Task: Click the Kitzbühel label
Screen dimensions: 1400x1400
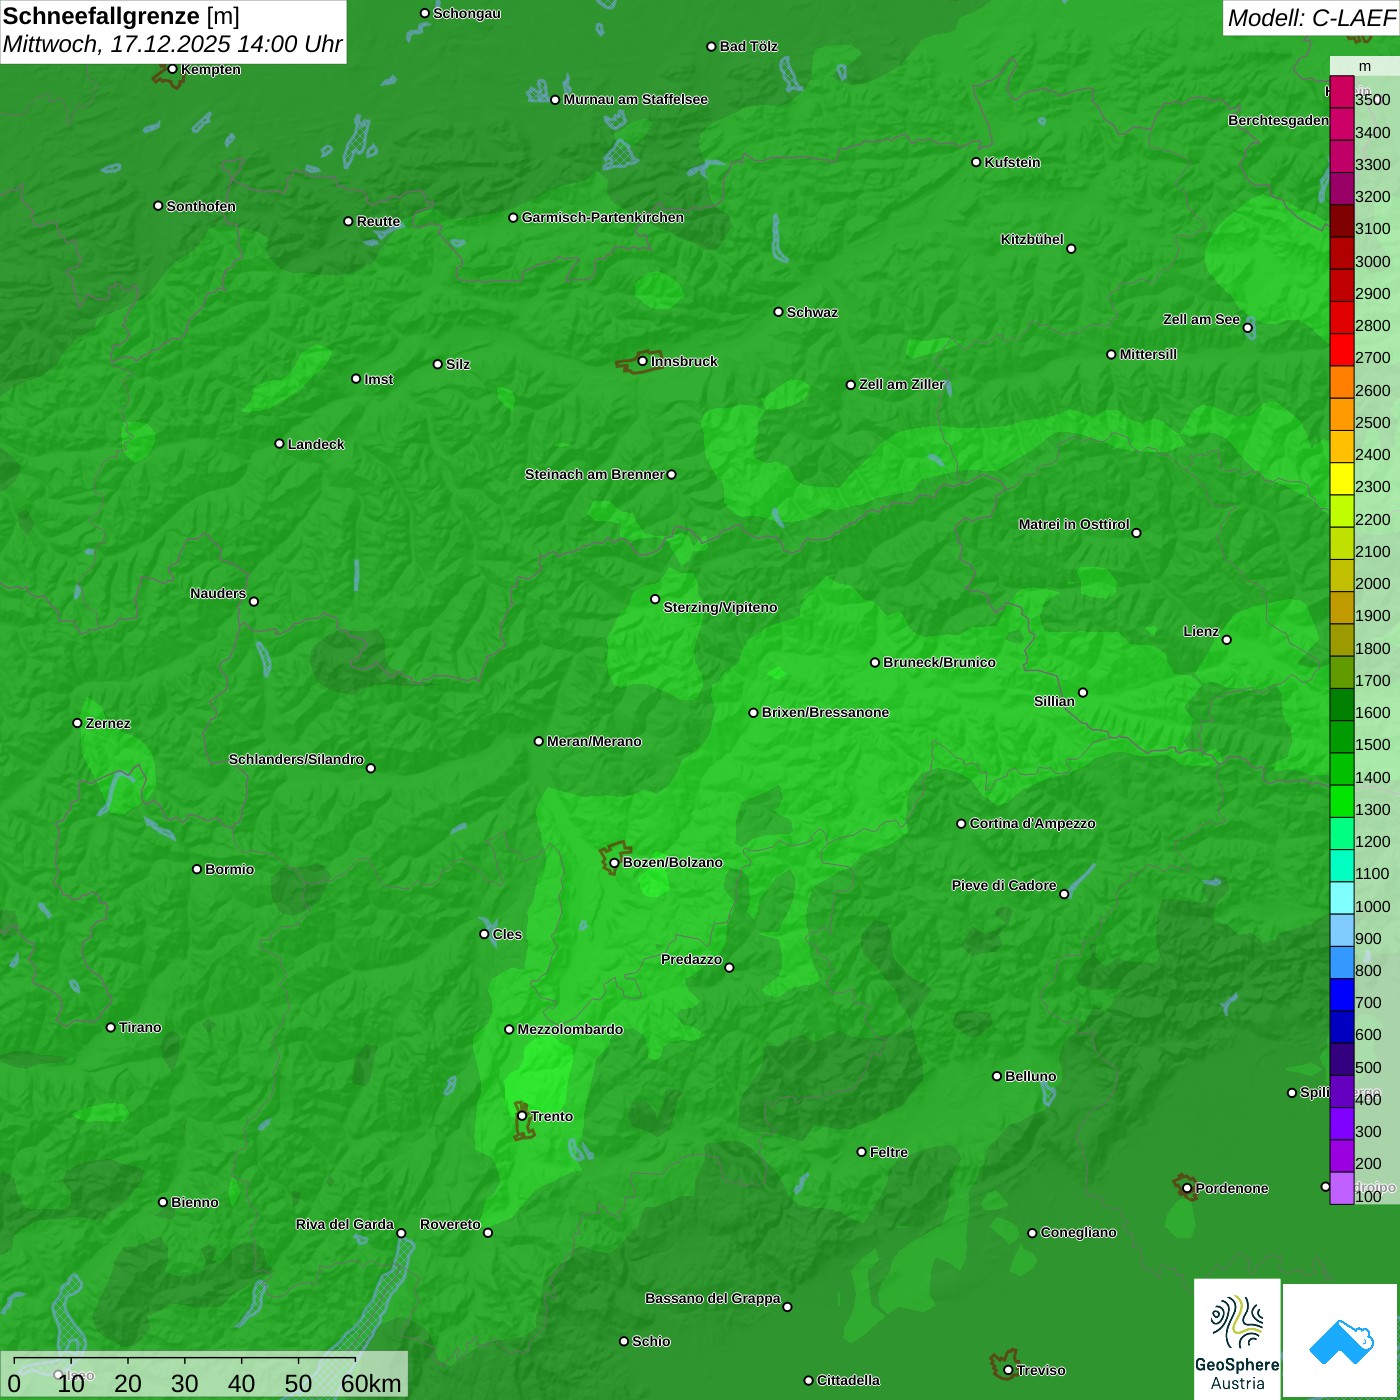Action: tap(1032, 239)
